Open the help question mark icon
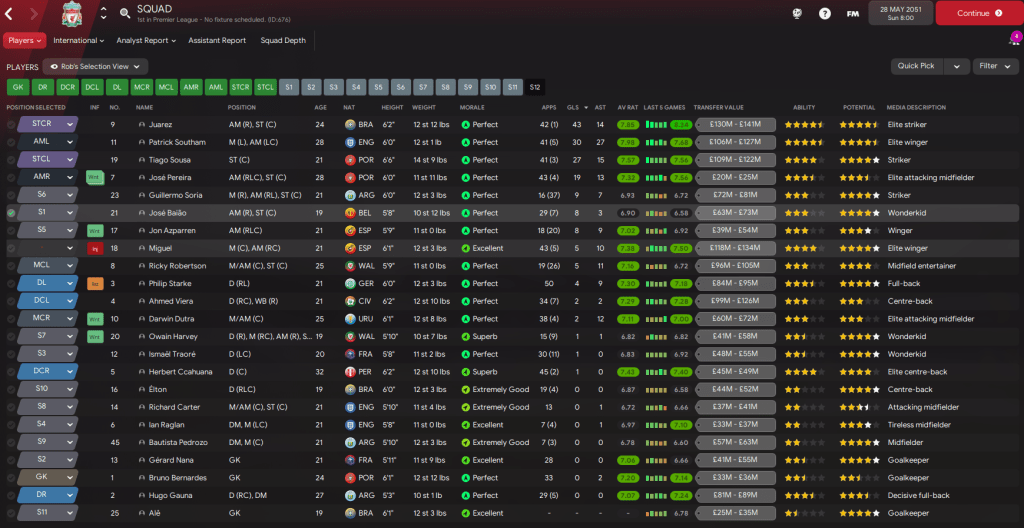This screenshot has height=528, width=1024. tap(824, 14)
